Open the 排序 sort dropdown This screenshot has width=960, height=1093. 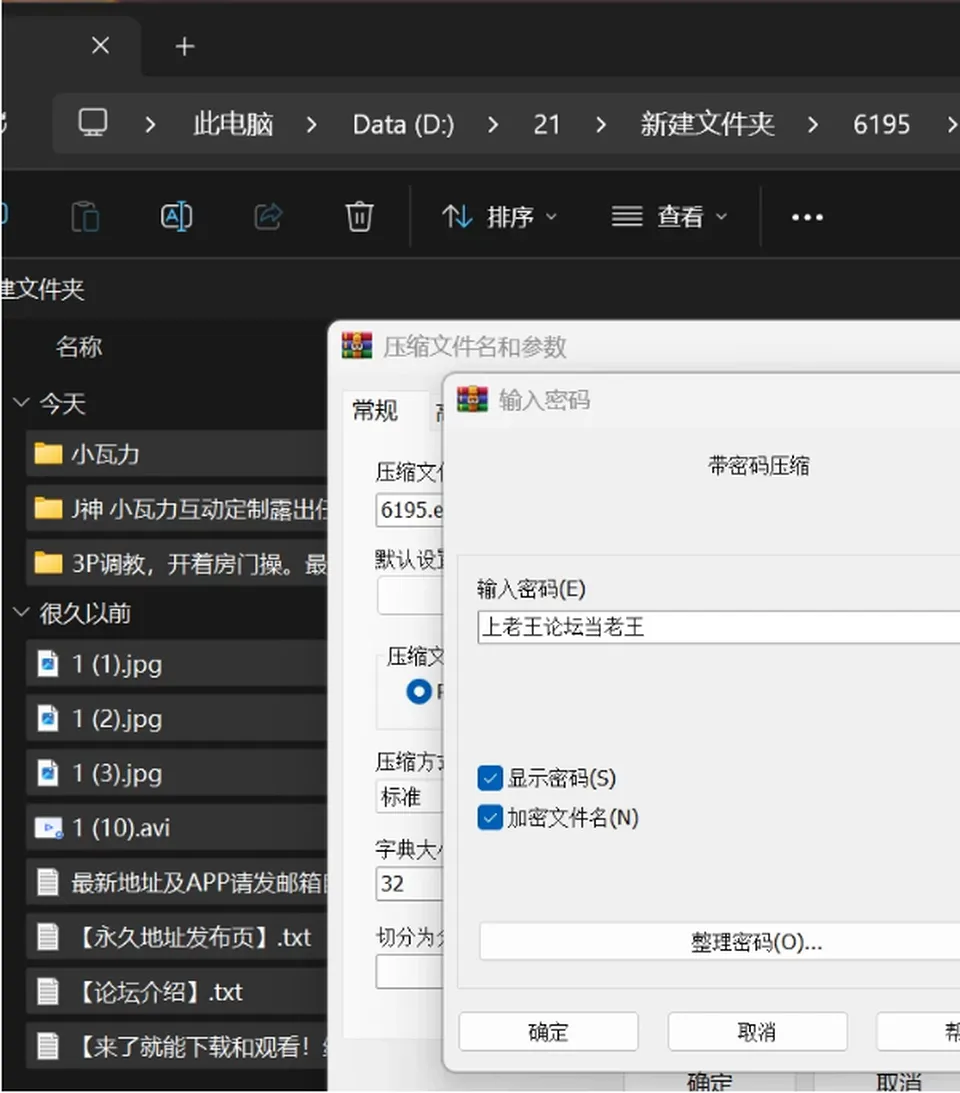(x=500, y=217)
